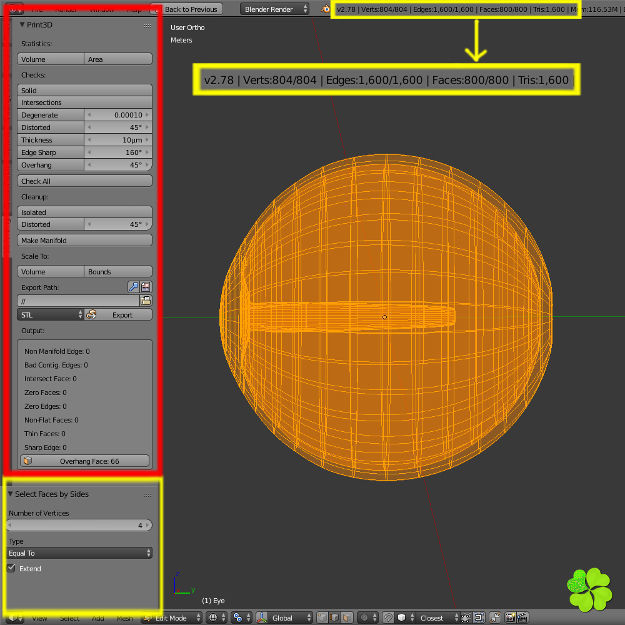Open the Edit Mode dropdown
This screenshot has height=625, width=625.
(171, 618)
